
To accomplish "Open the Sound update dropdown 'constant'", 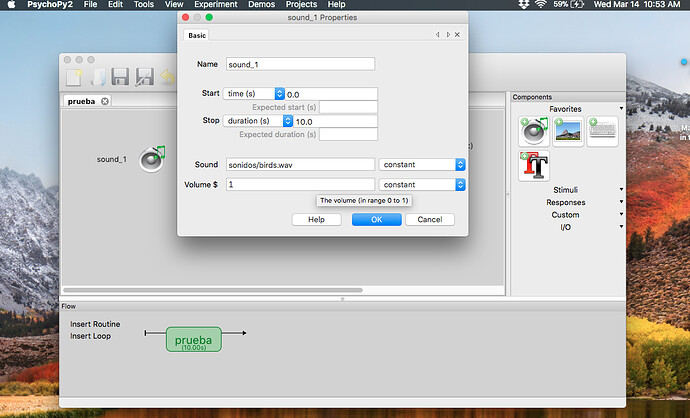I will pos(422,165).
